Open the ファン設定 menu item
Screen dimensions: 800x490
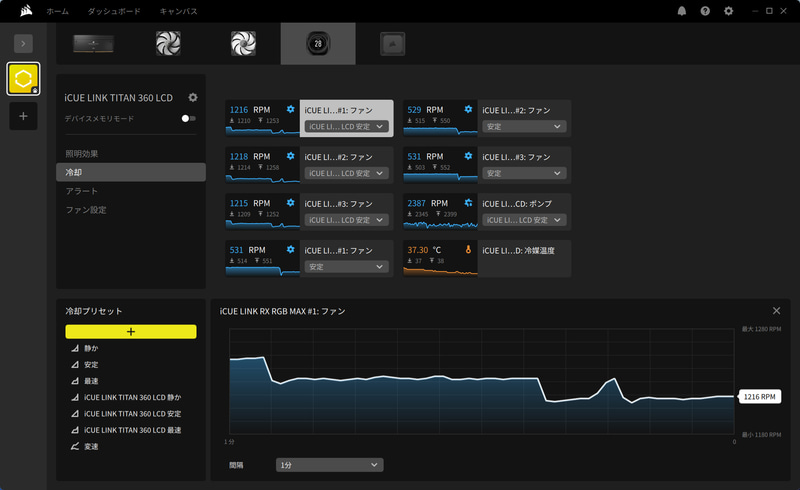86,210
